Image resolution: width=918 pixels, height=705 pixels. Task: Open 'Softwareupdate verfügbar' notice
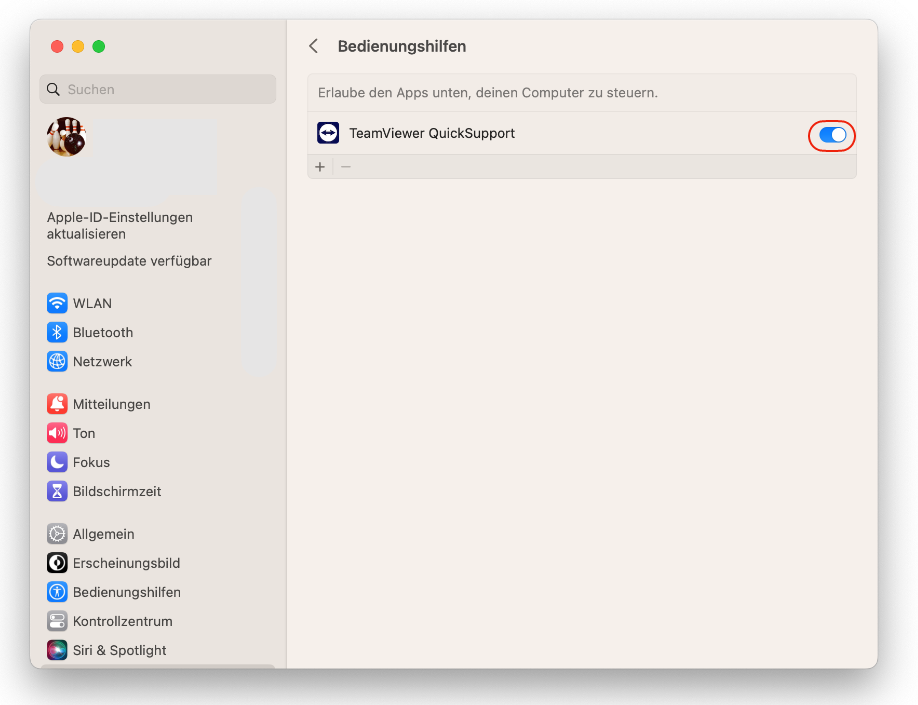click(x=129, y=261)
